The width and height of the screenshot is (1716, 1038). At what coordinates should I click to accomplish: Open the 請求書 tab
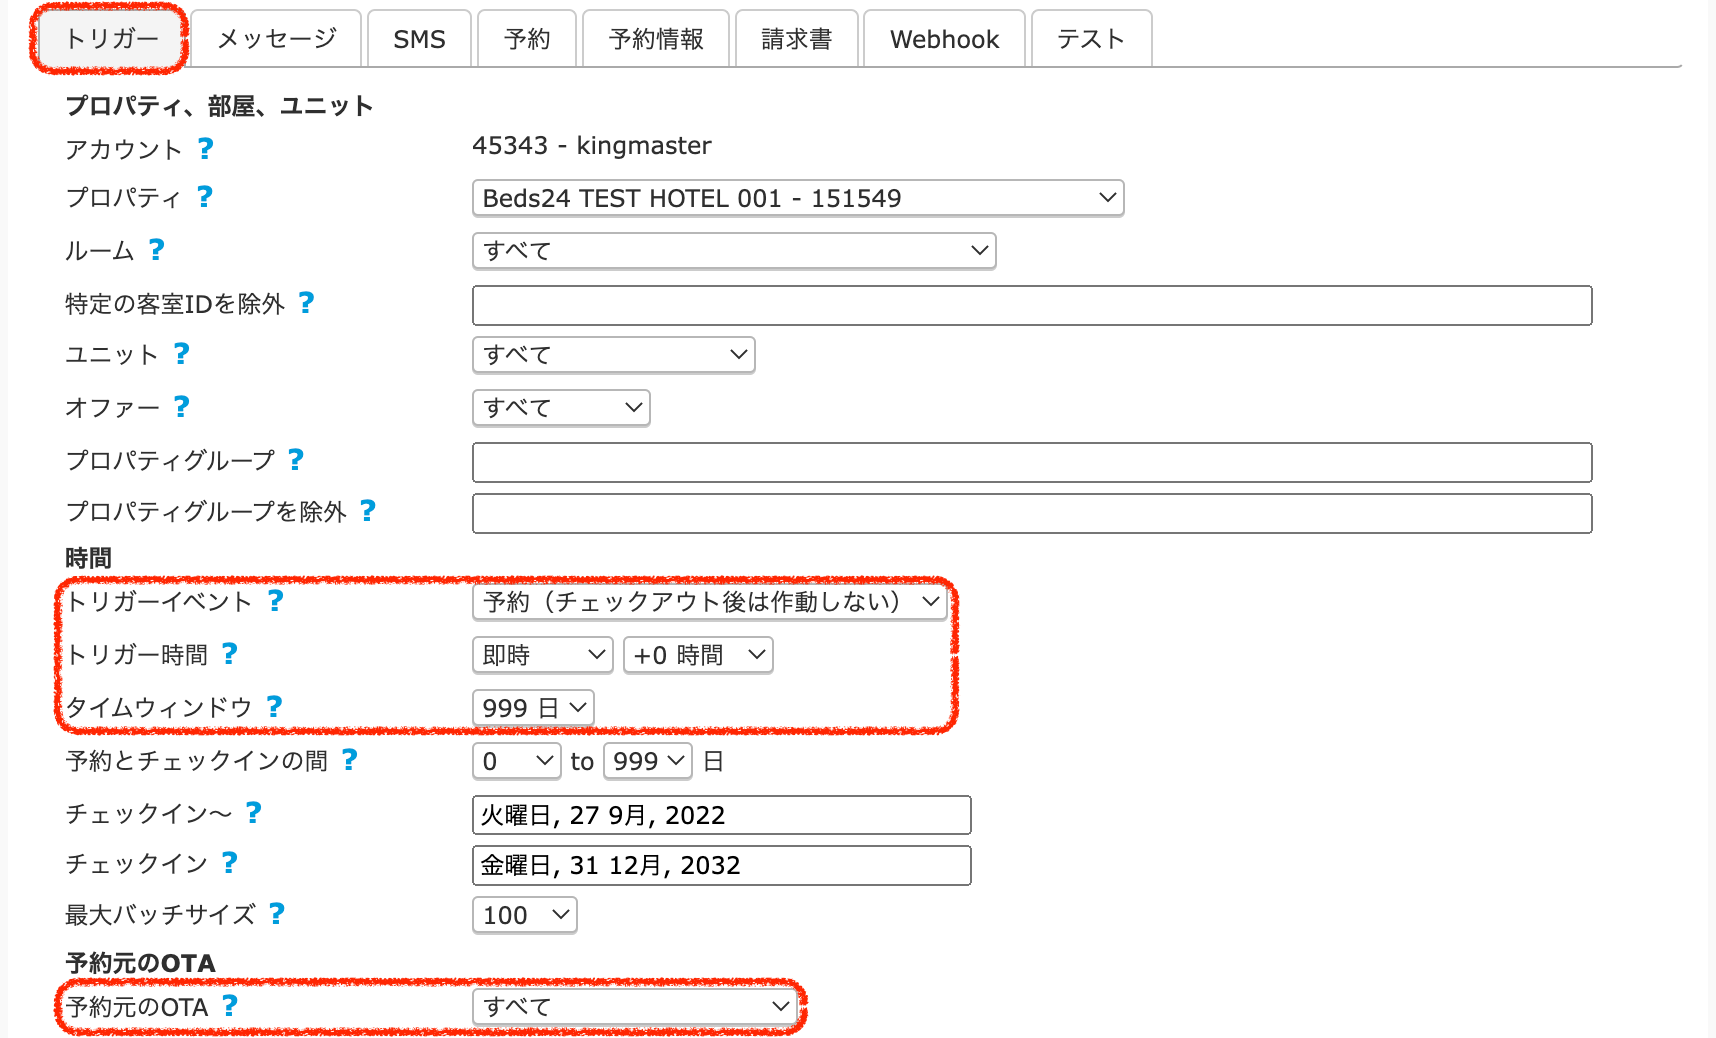[x=796, y=39]
